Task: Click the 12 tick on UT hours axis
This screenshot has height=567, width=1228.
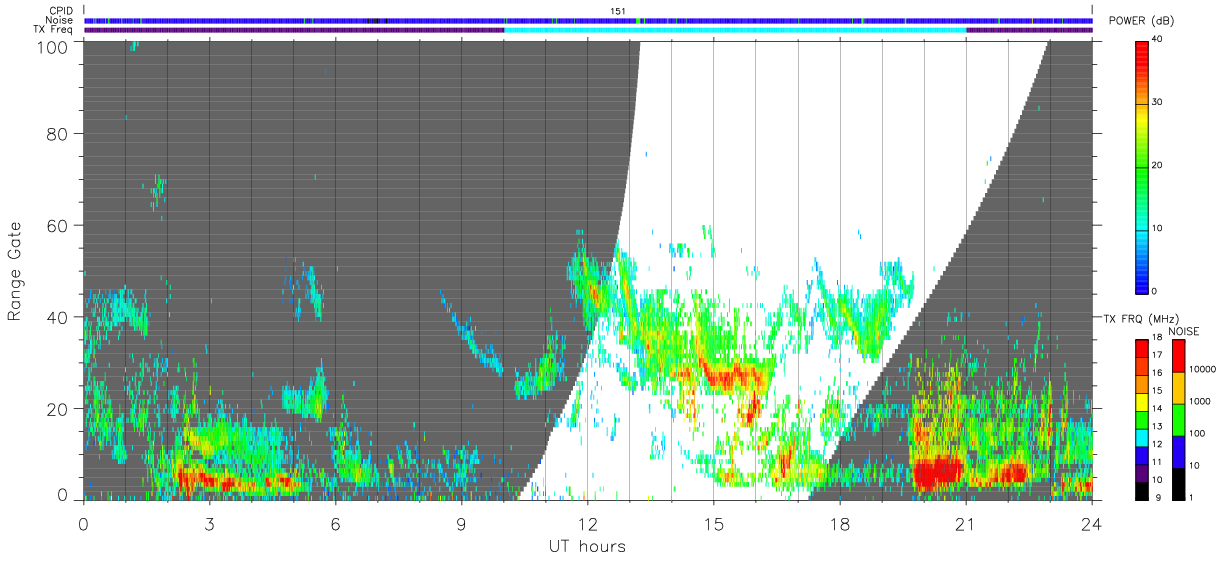Action: click(587, 524)
